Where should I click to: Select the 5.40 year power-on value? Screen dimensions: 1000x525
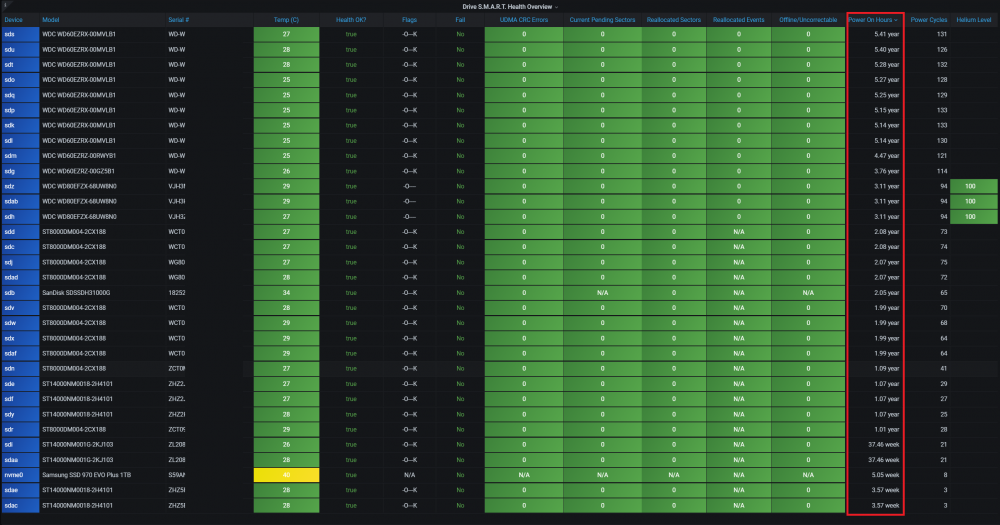coord(886,49)
